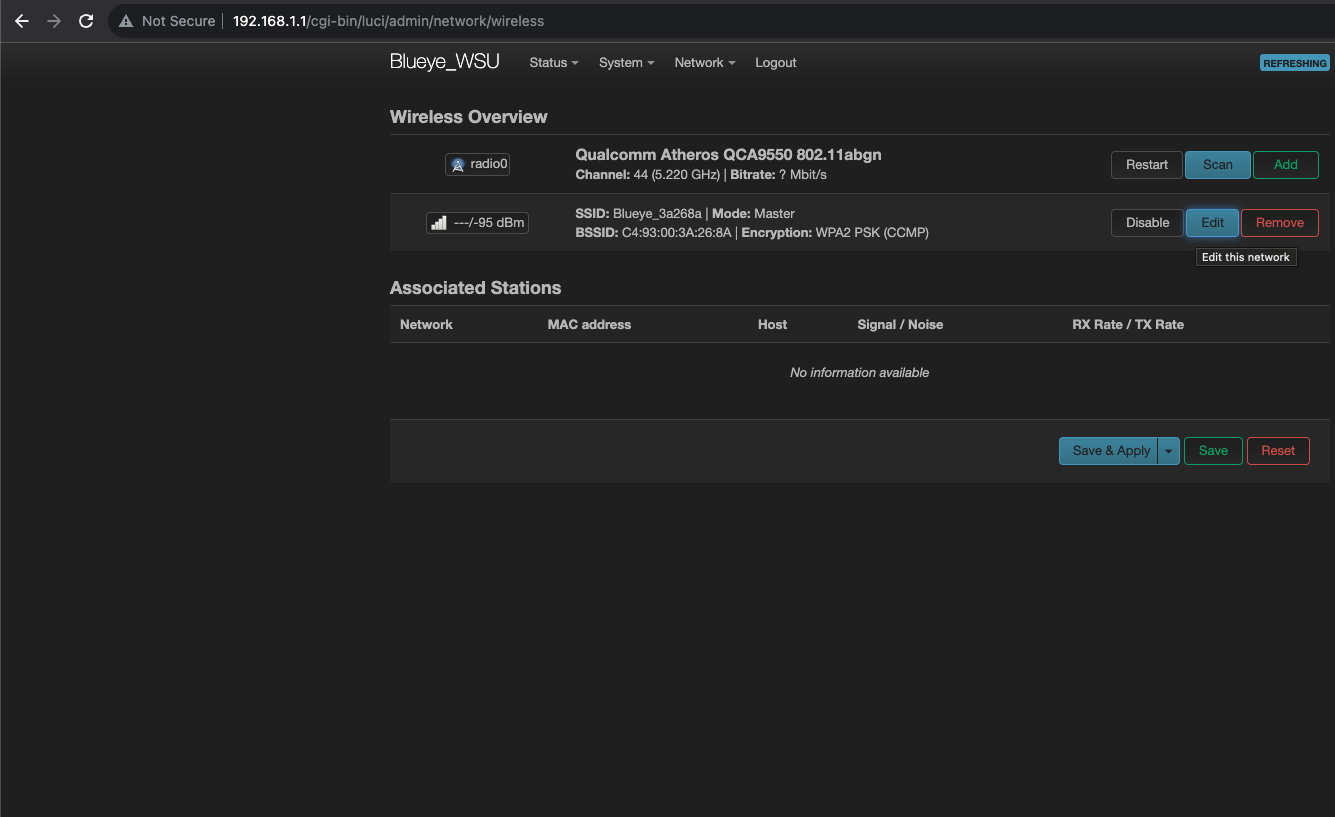Click the Host column header

click(772, 324)
